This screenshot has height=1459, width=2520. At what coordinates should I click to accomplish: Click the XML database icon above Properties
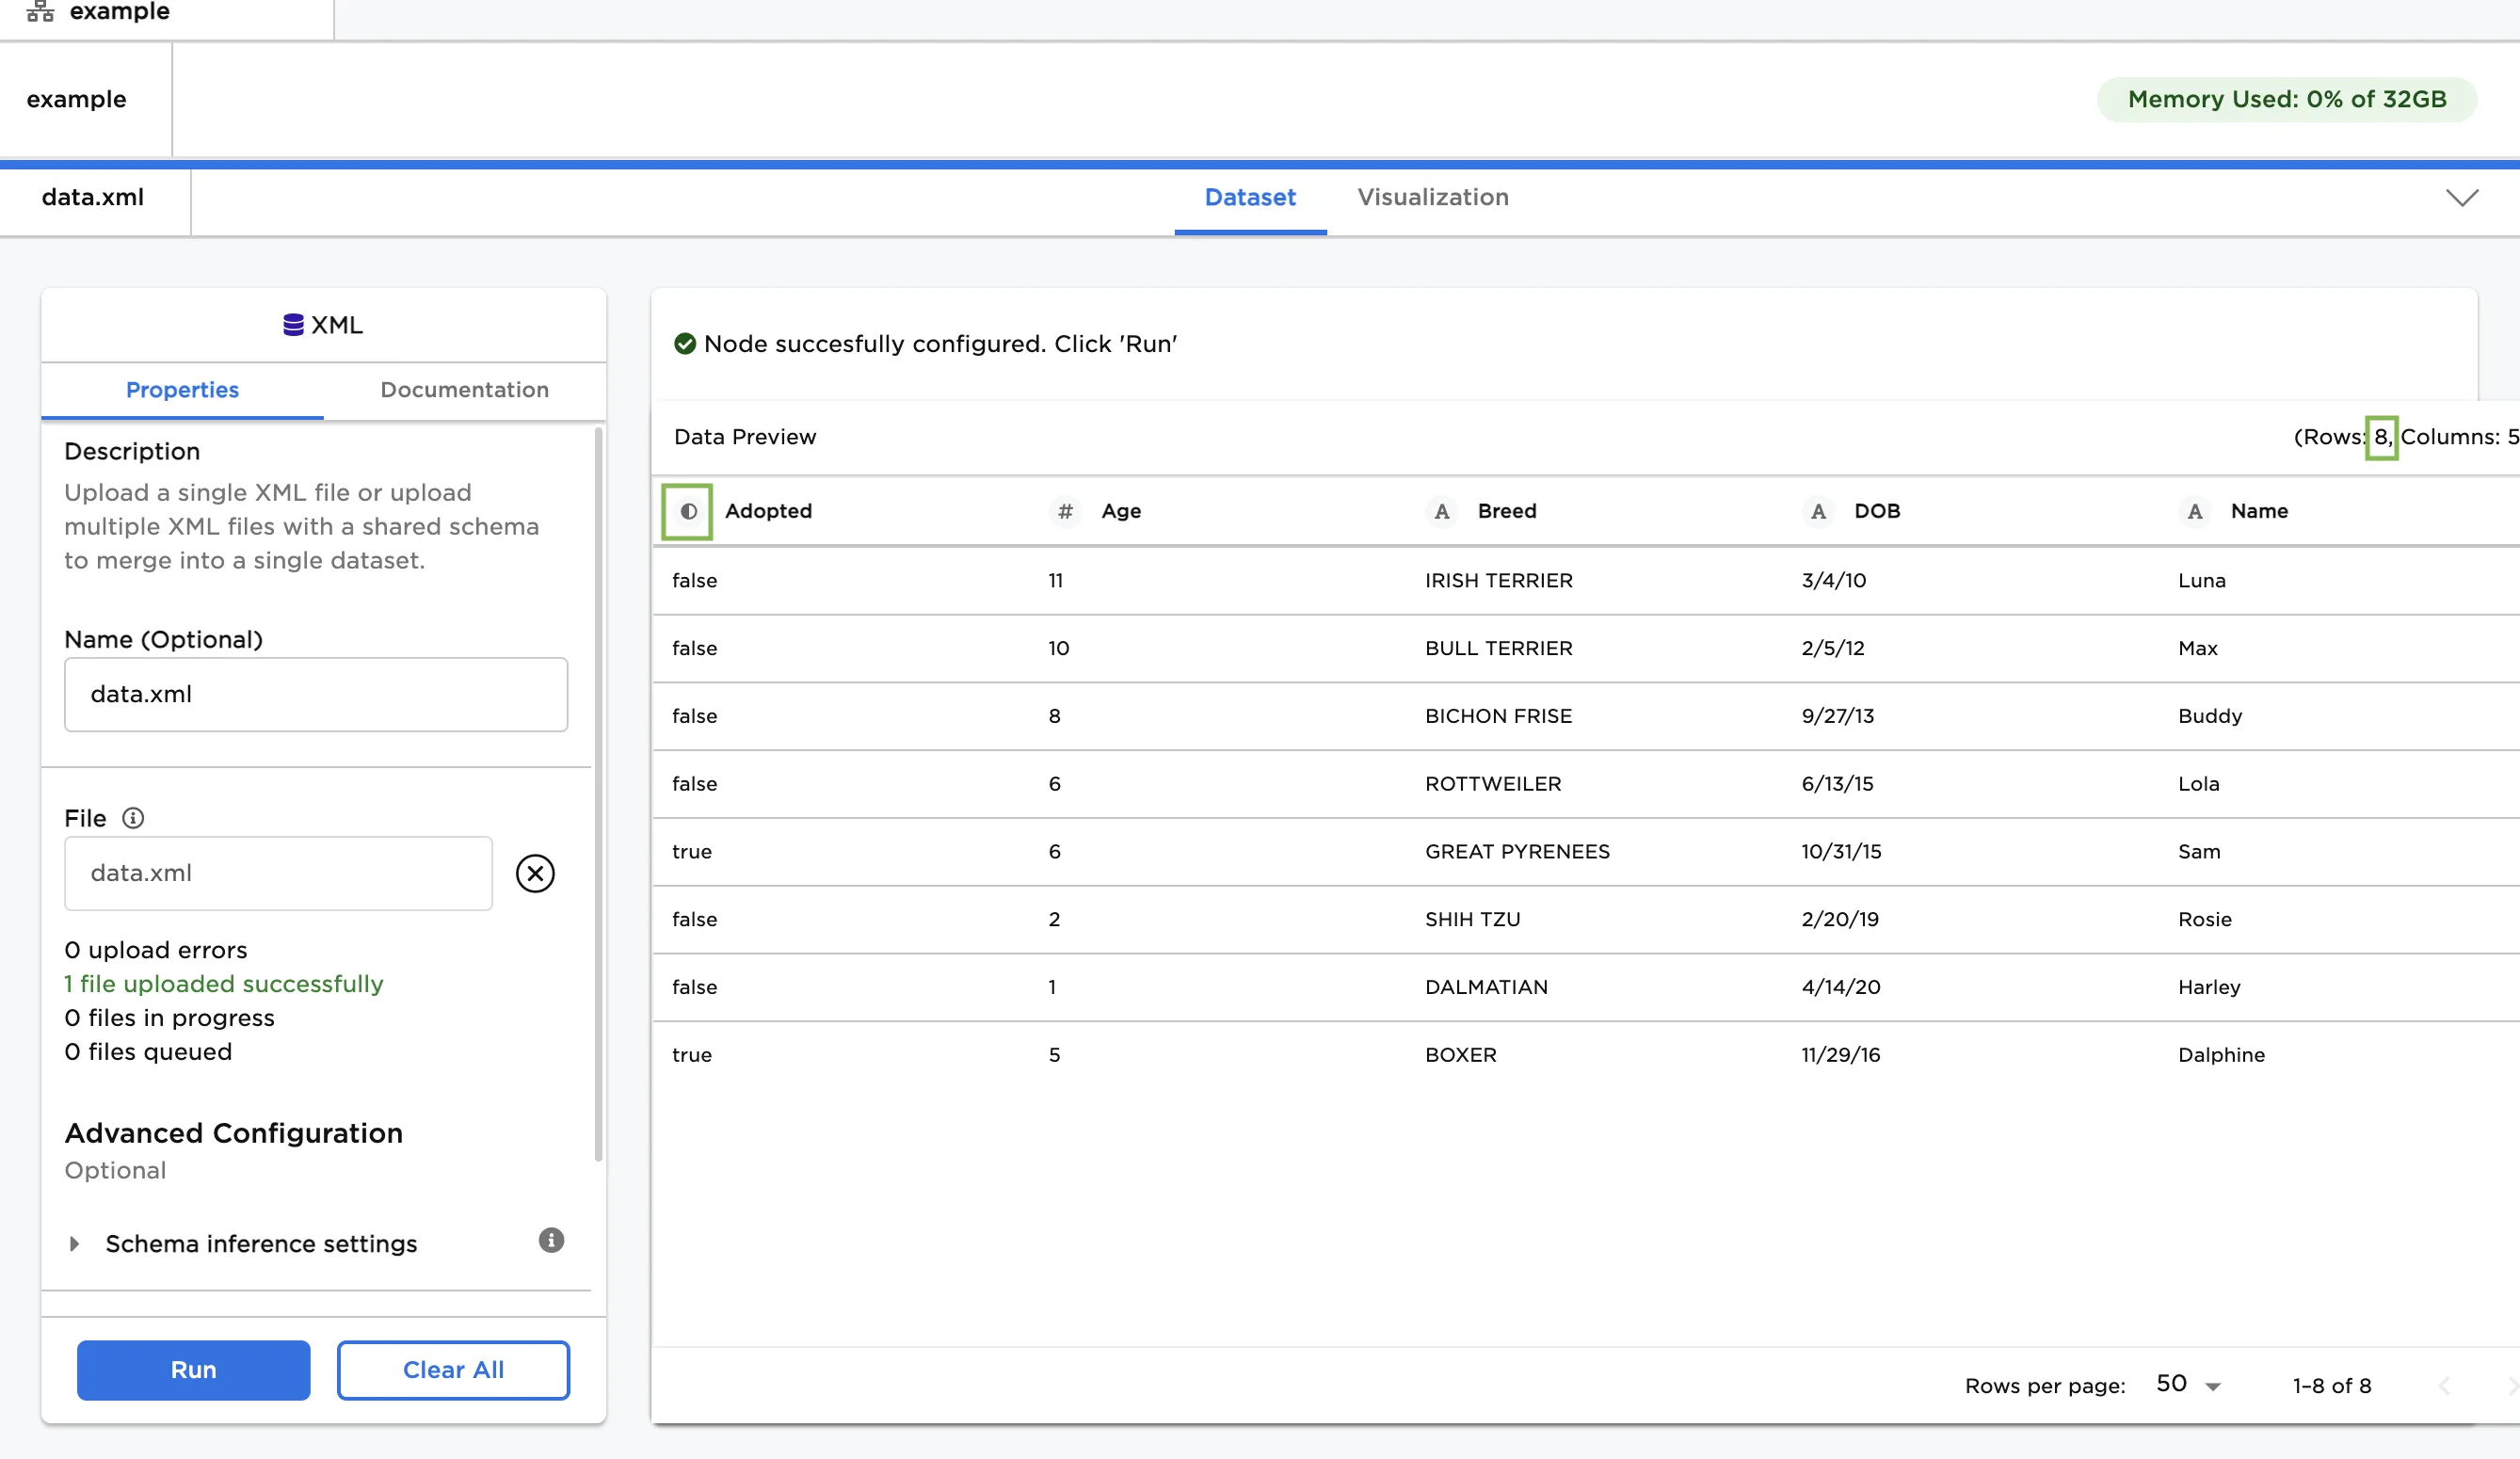click(x=292, y=323)
